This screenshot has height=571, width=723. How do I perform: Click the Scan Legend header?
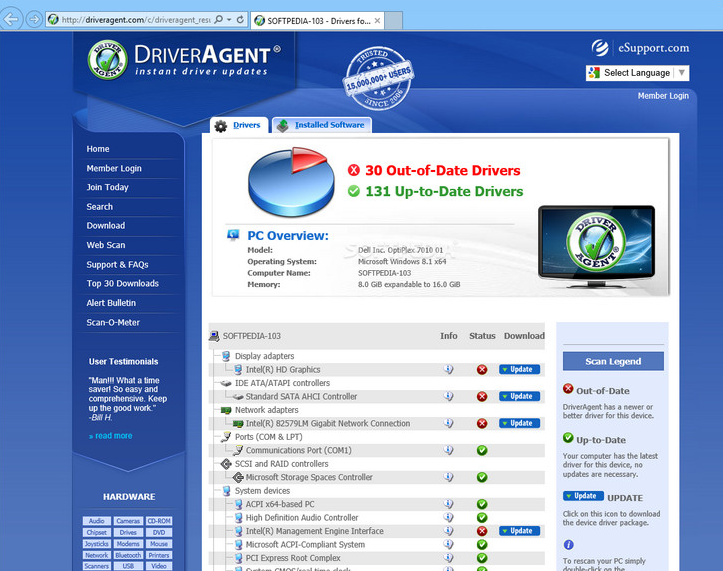pyautogui.click(x=613, y=361)
